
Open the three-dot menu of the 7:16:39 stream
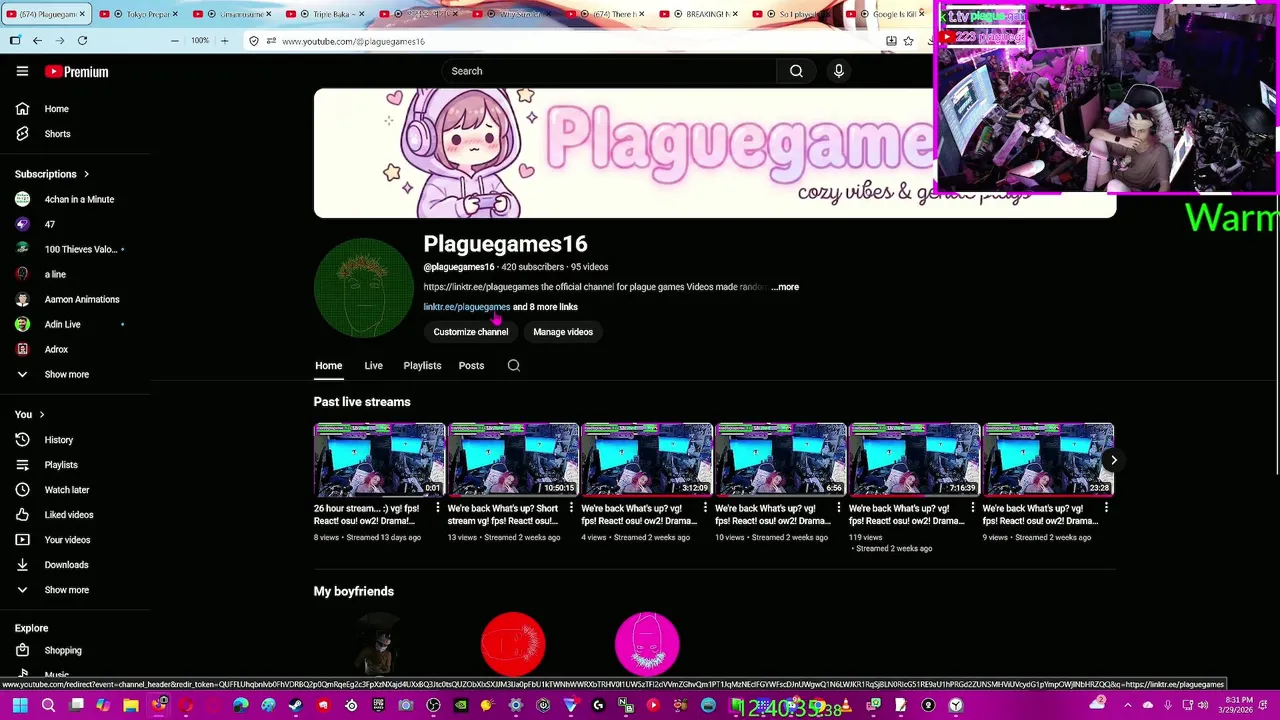(973, 509)
